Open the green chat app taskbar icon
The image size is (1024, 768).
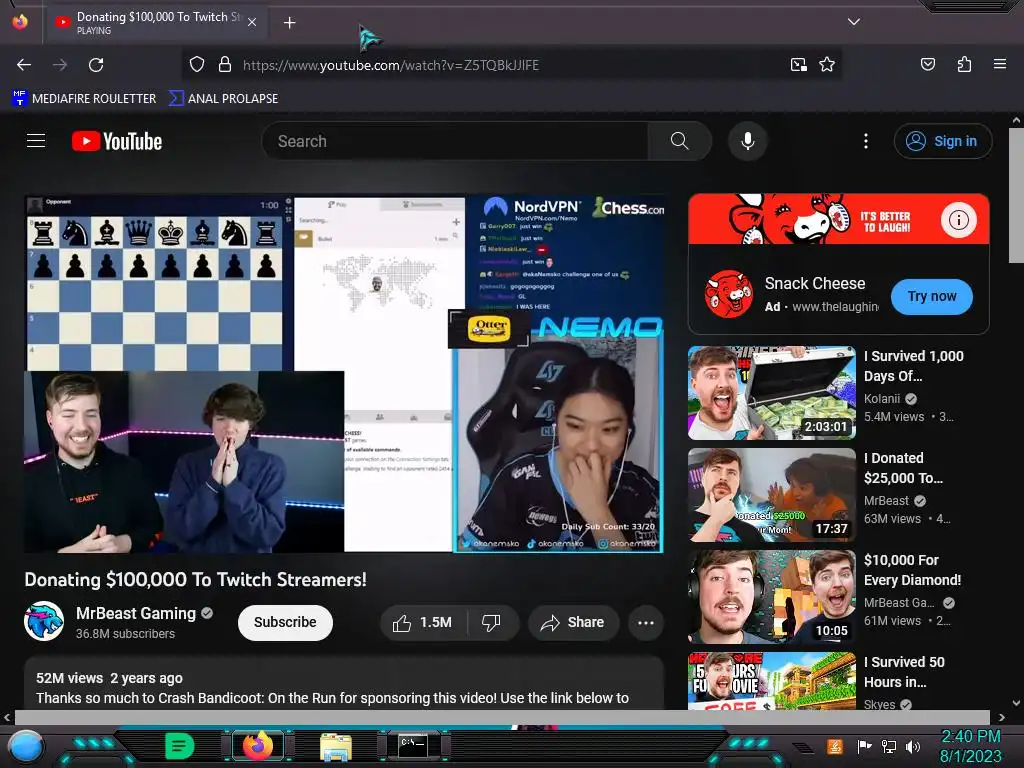pos(179,746)
